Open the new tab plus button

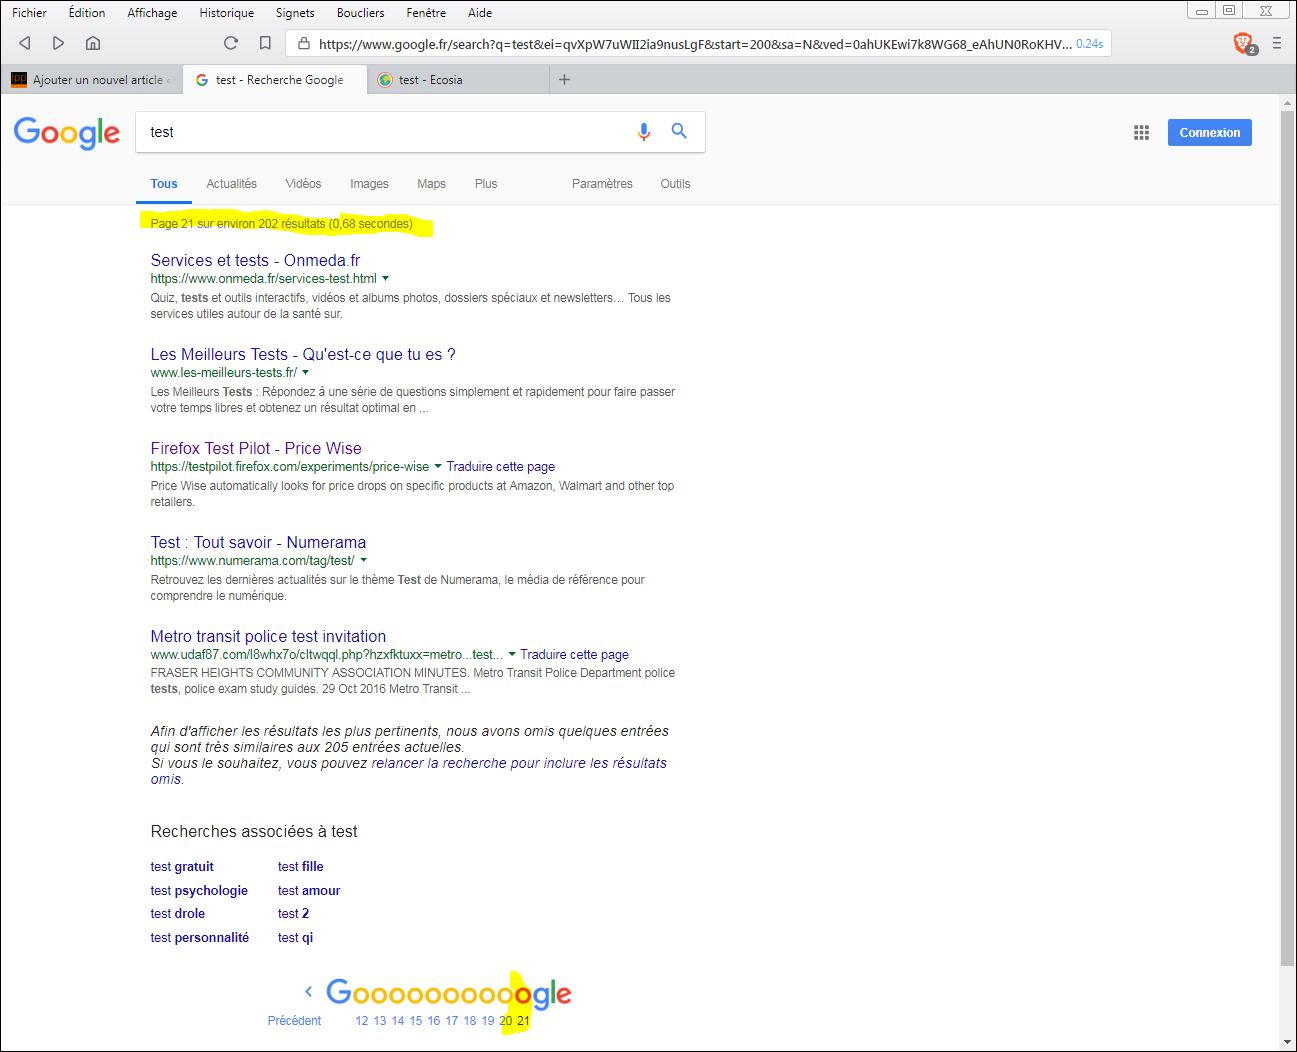tap(564, 80)
